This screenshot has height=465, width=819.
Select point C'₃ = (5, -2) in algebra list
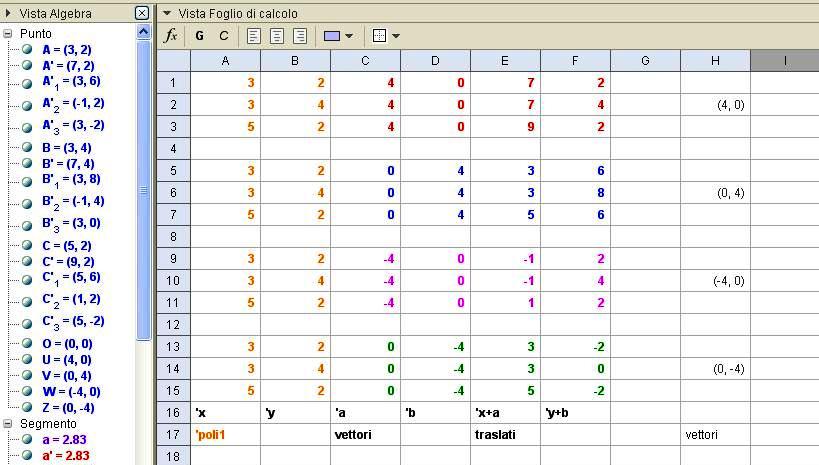coord(73,322)
